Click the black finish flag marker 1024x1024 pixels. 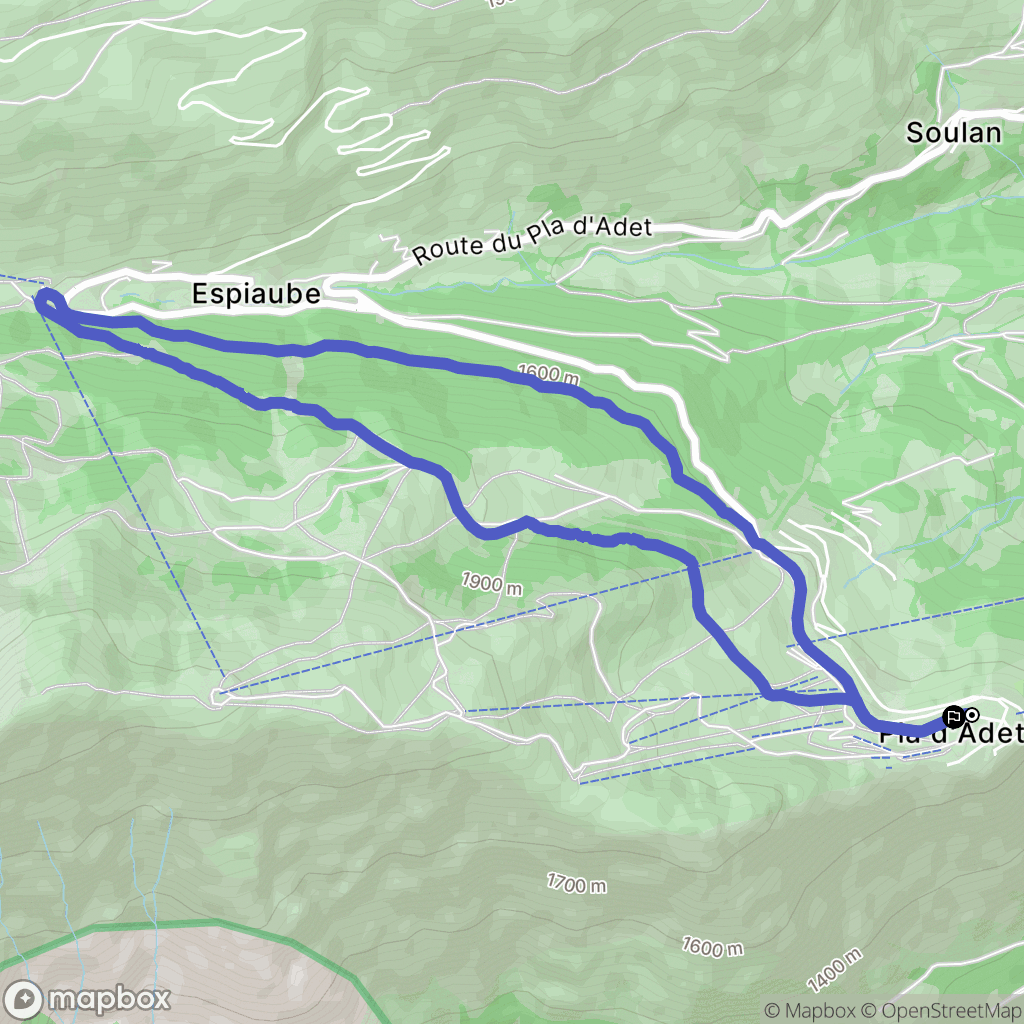953,718
